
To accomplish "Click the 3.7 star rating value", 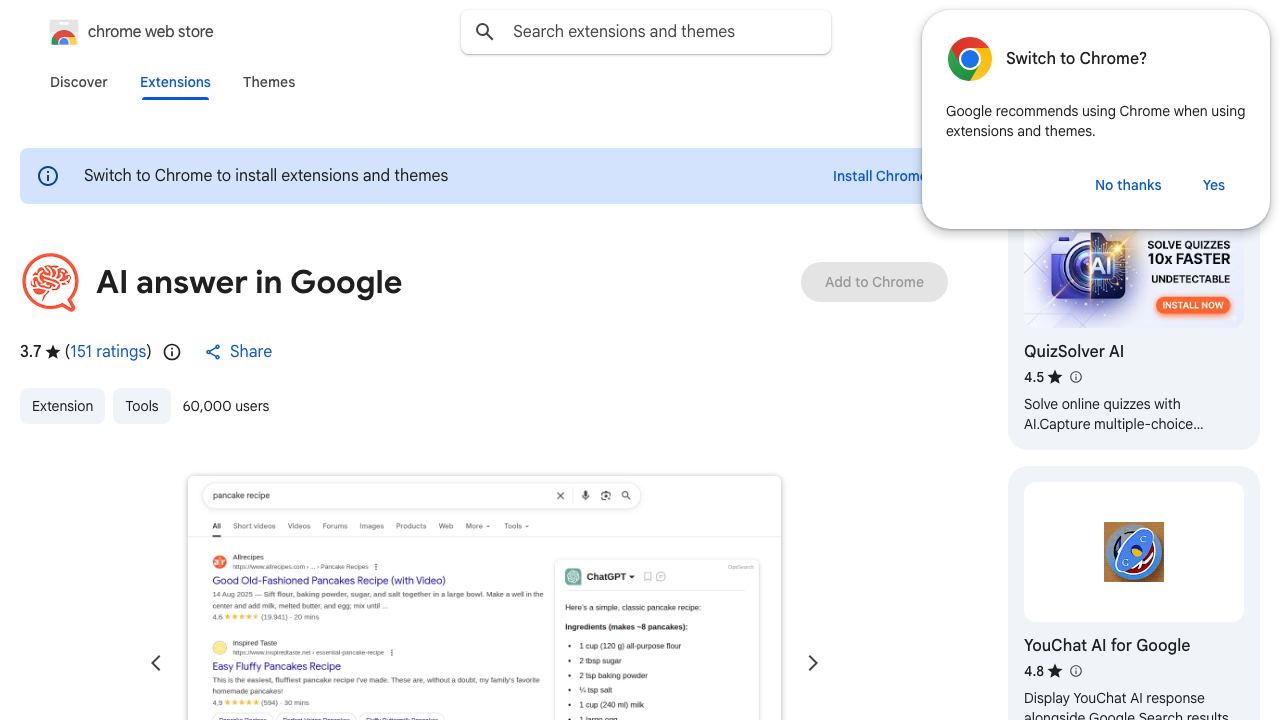I will point(31,352).
